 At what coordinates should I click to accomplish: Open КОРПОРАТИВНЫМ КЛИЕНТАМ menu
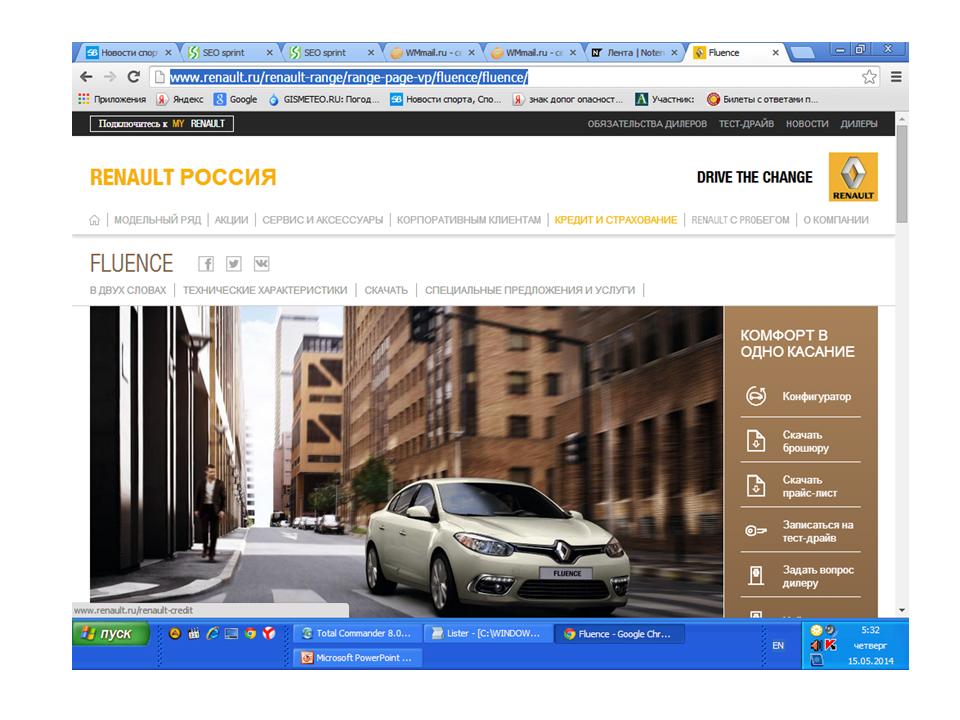[469, 220]
